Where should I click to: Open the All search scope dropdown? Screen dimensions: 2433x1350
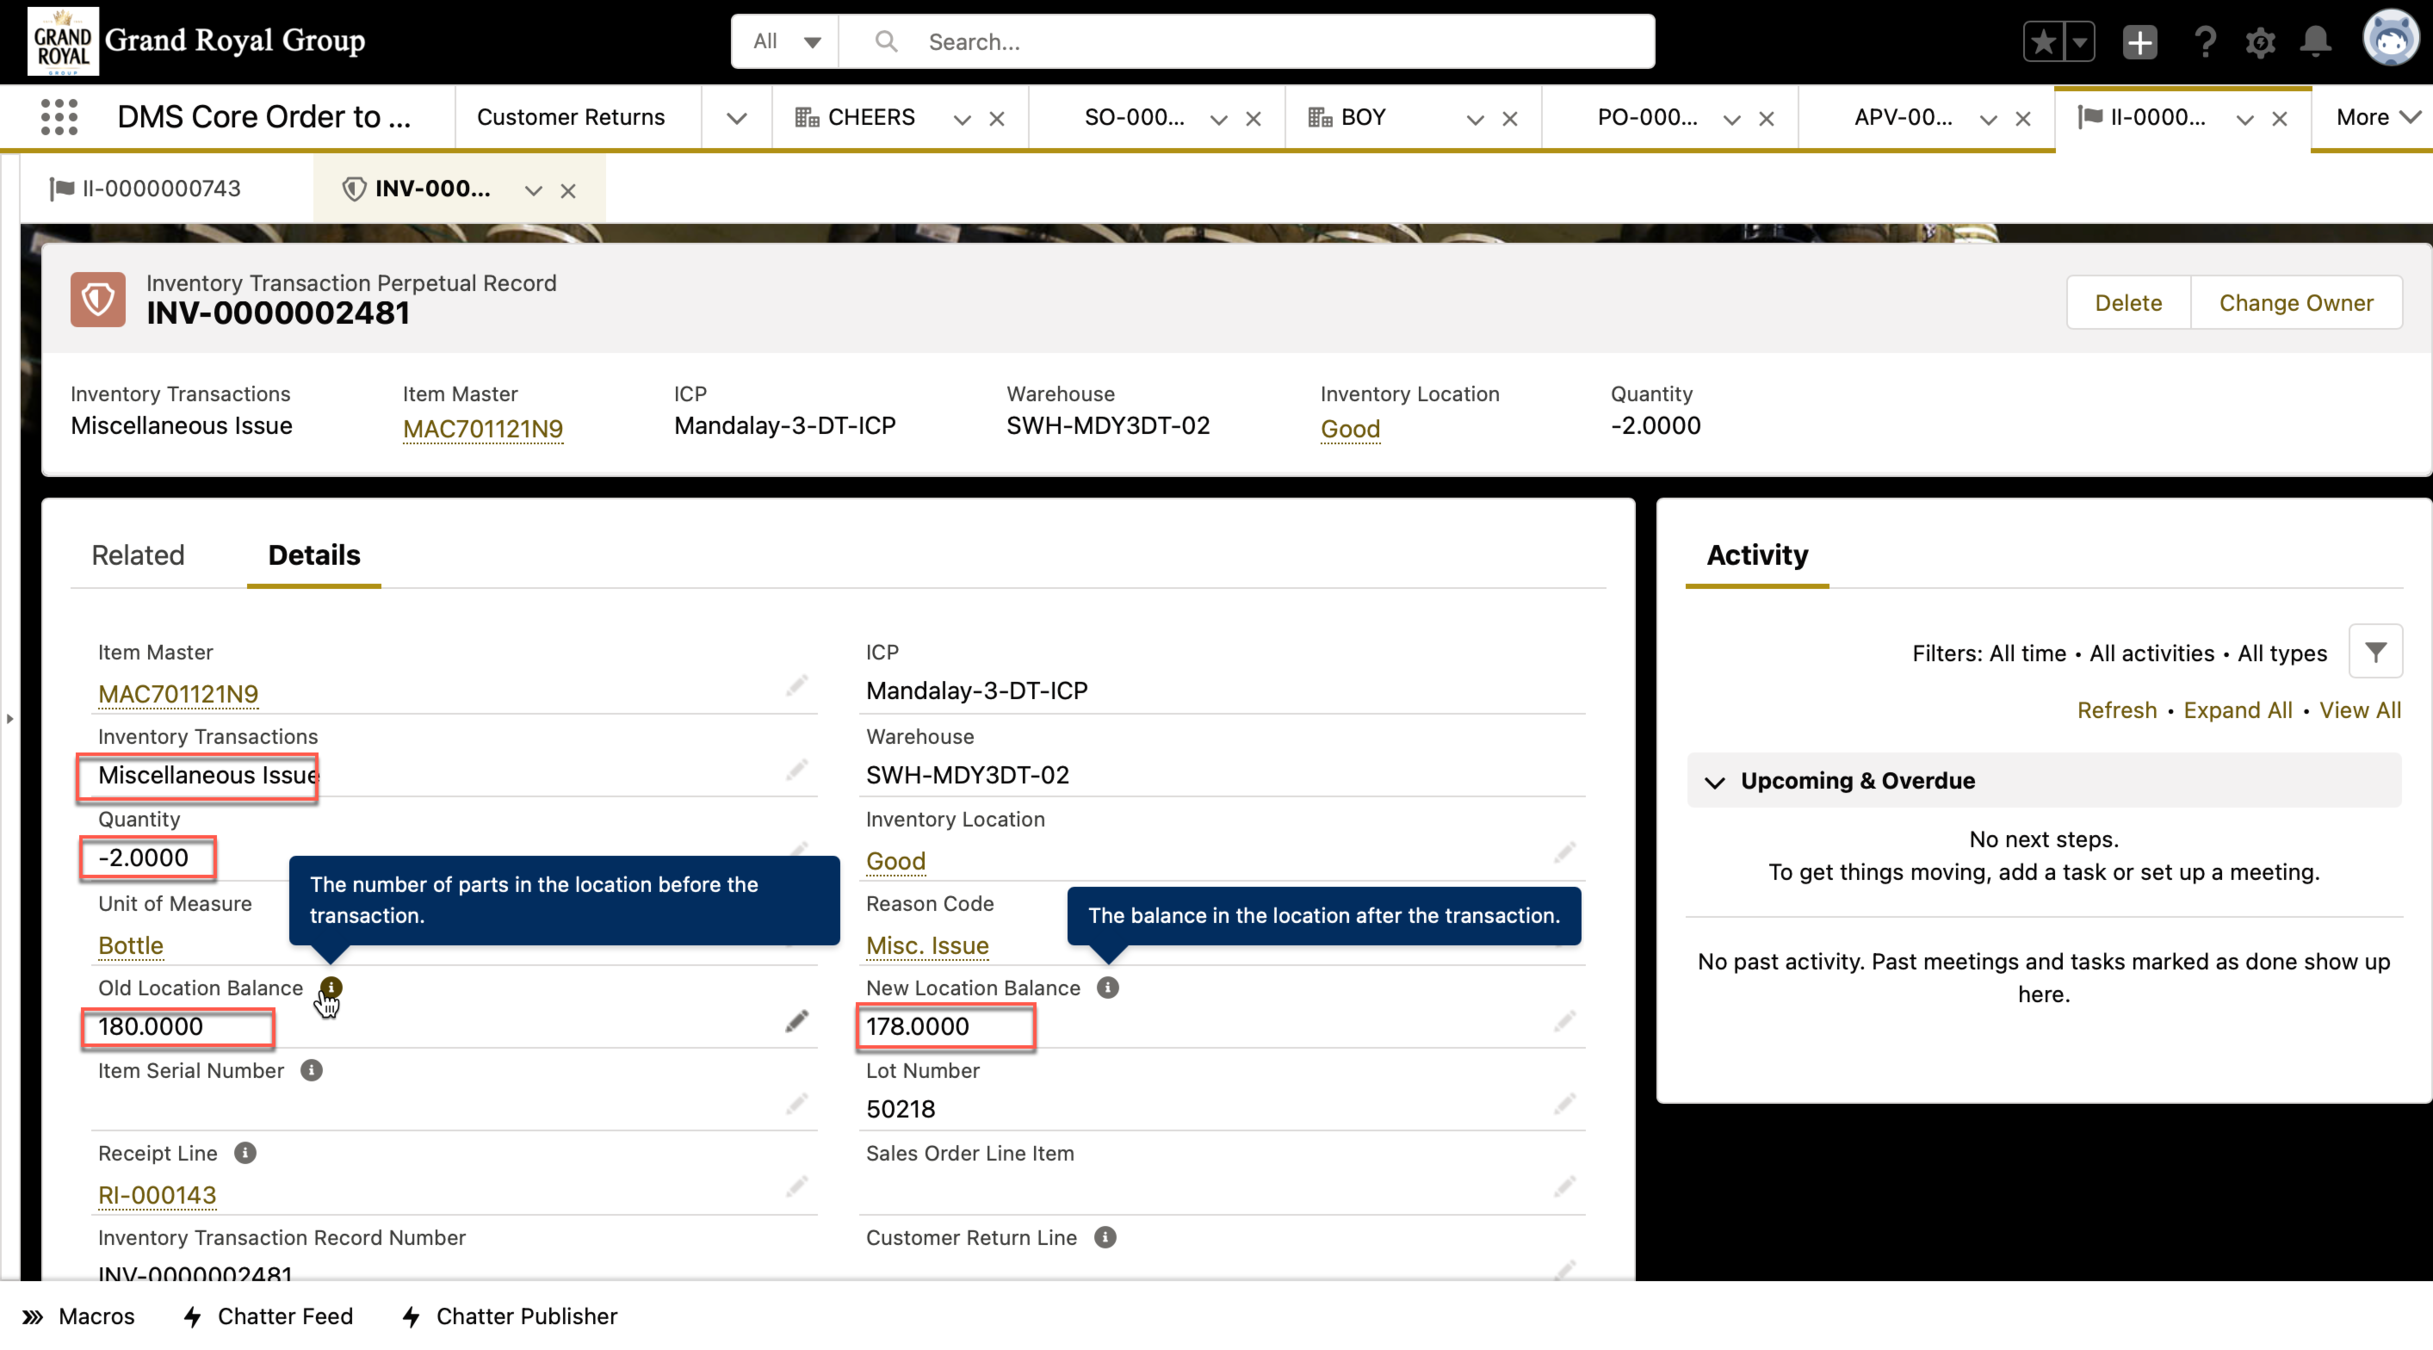786,42
